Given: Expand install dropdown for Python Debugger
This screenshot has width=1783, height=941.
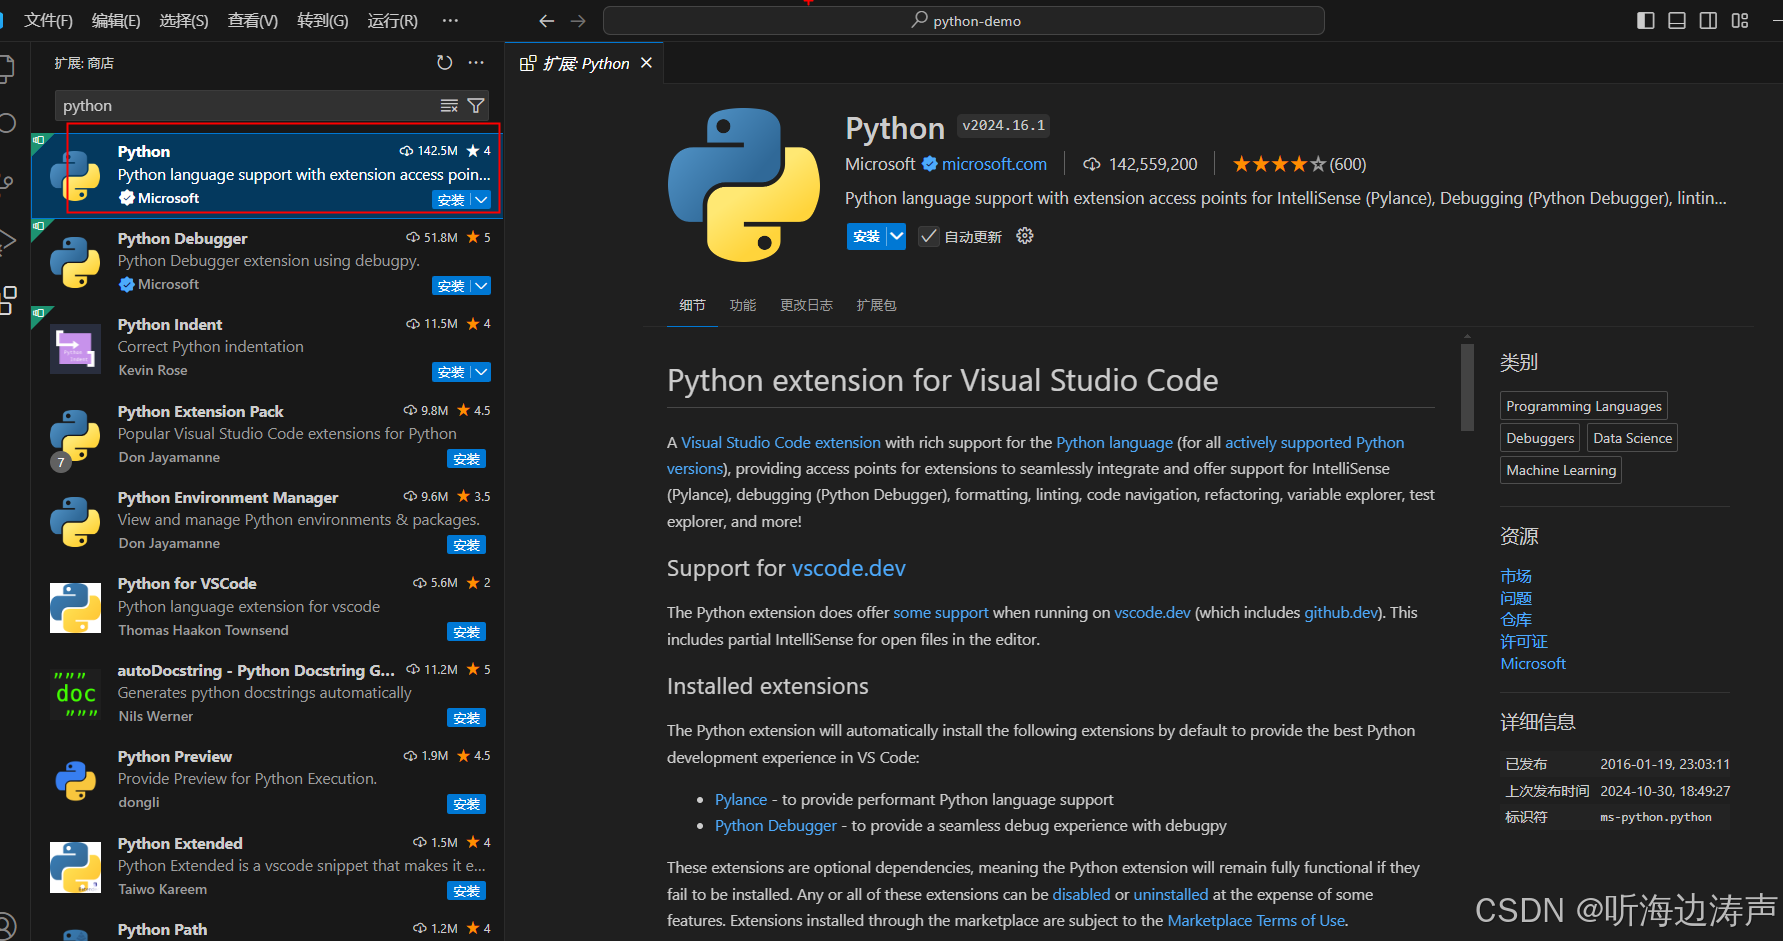Looking at the screenshot, I should [481, 286].
